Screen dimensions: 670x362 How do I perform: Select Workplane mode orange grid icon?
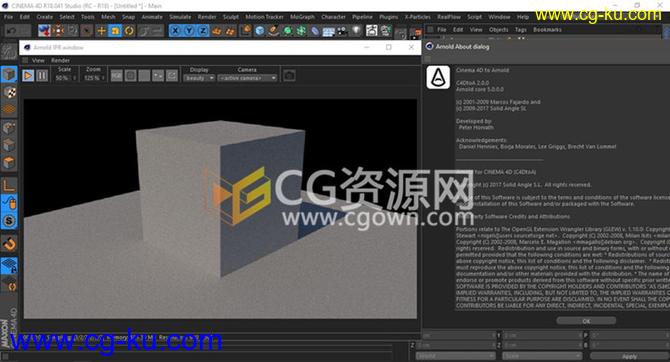[9, 109]
